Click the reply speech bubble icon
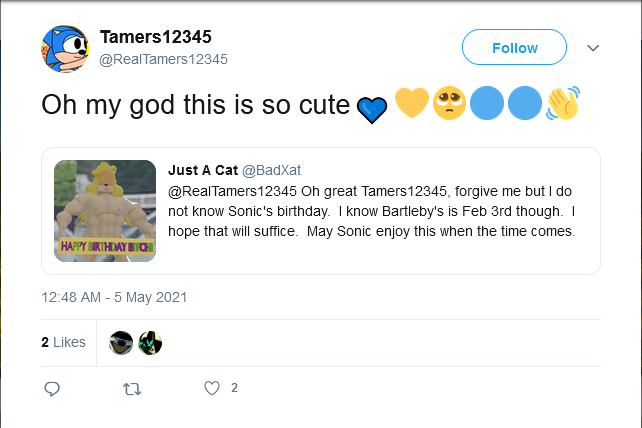 (x=53, y=388)
